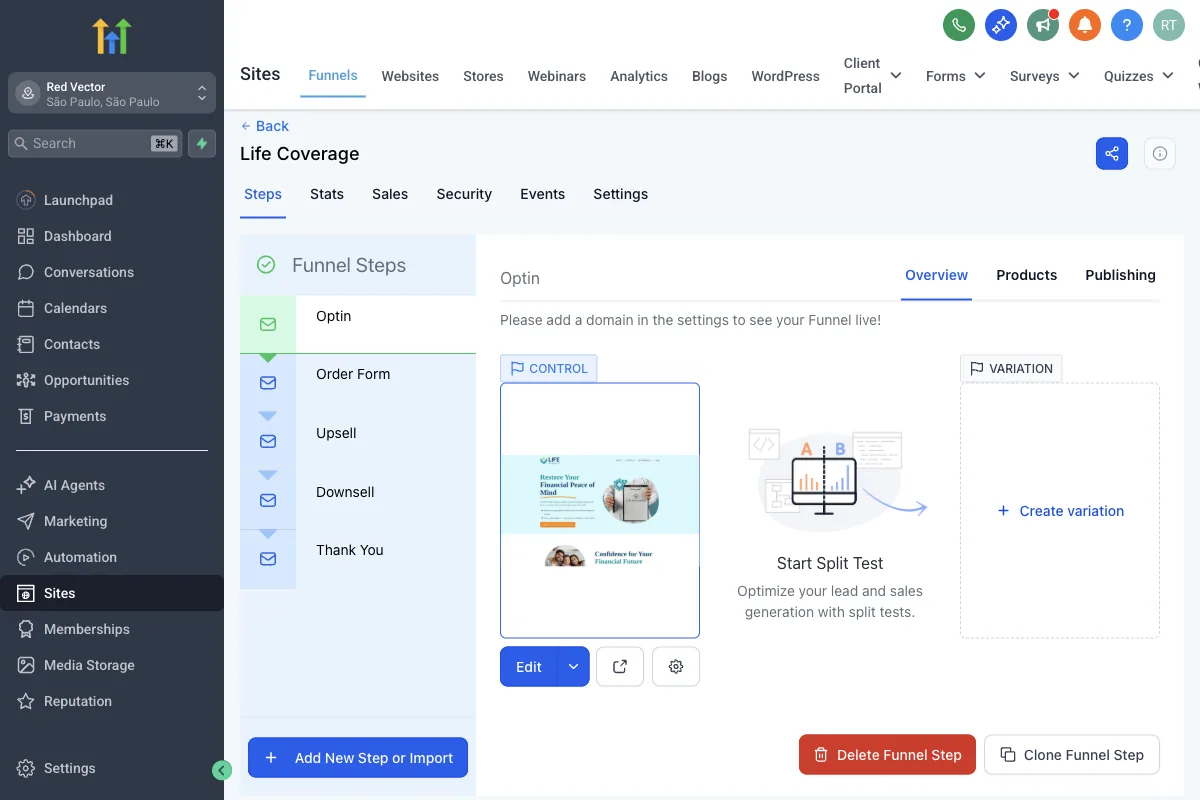Switch to the Products tab
Viewport: 1200px width, 800px height.
click(1026, 275)
